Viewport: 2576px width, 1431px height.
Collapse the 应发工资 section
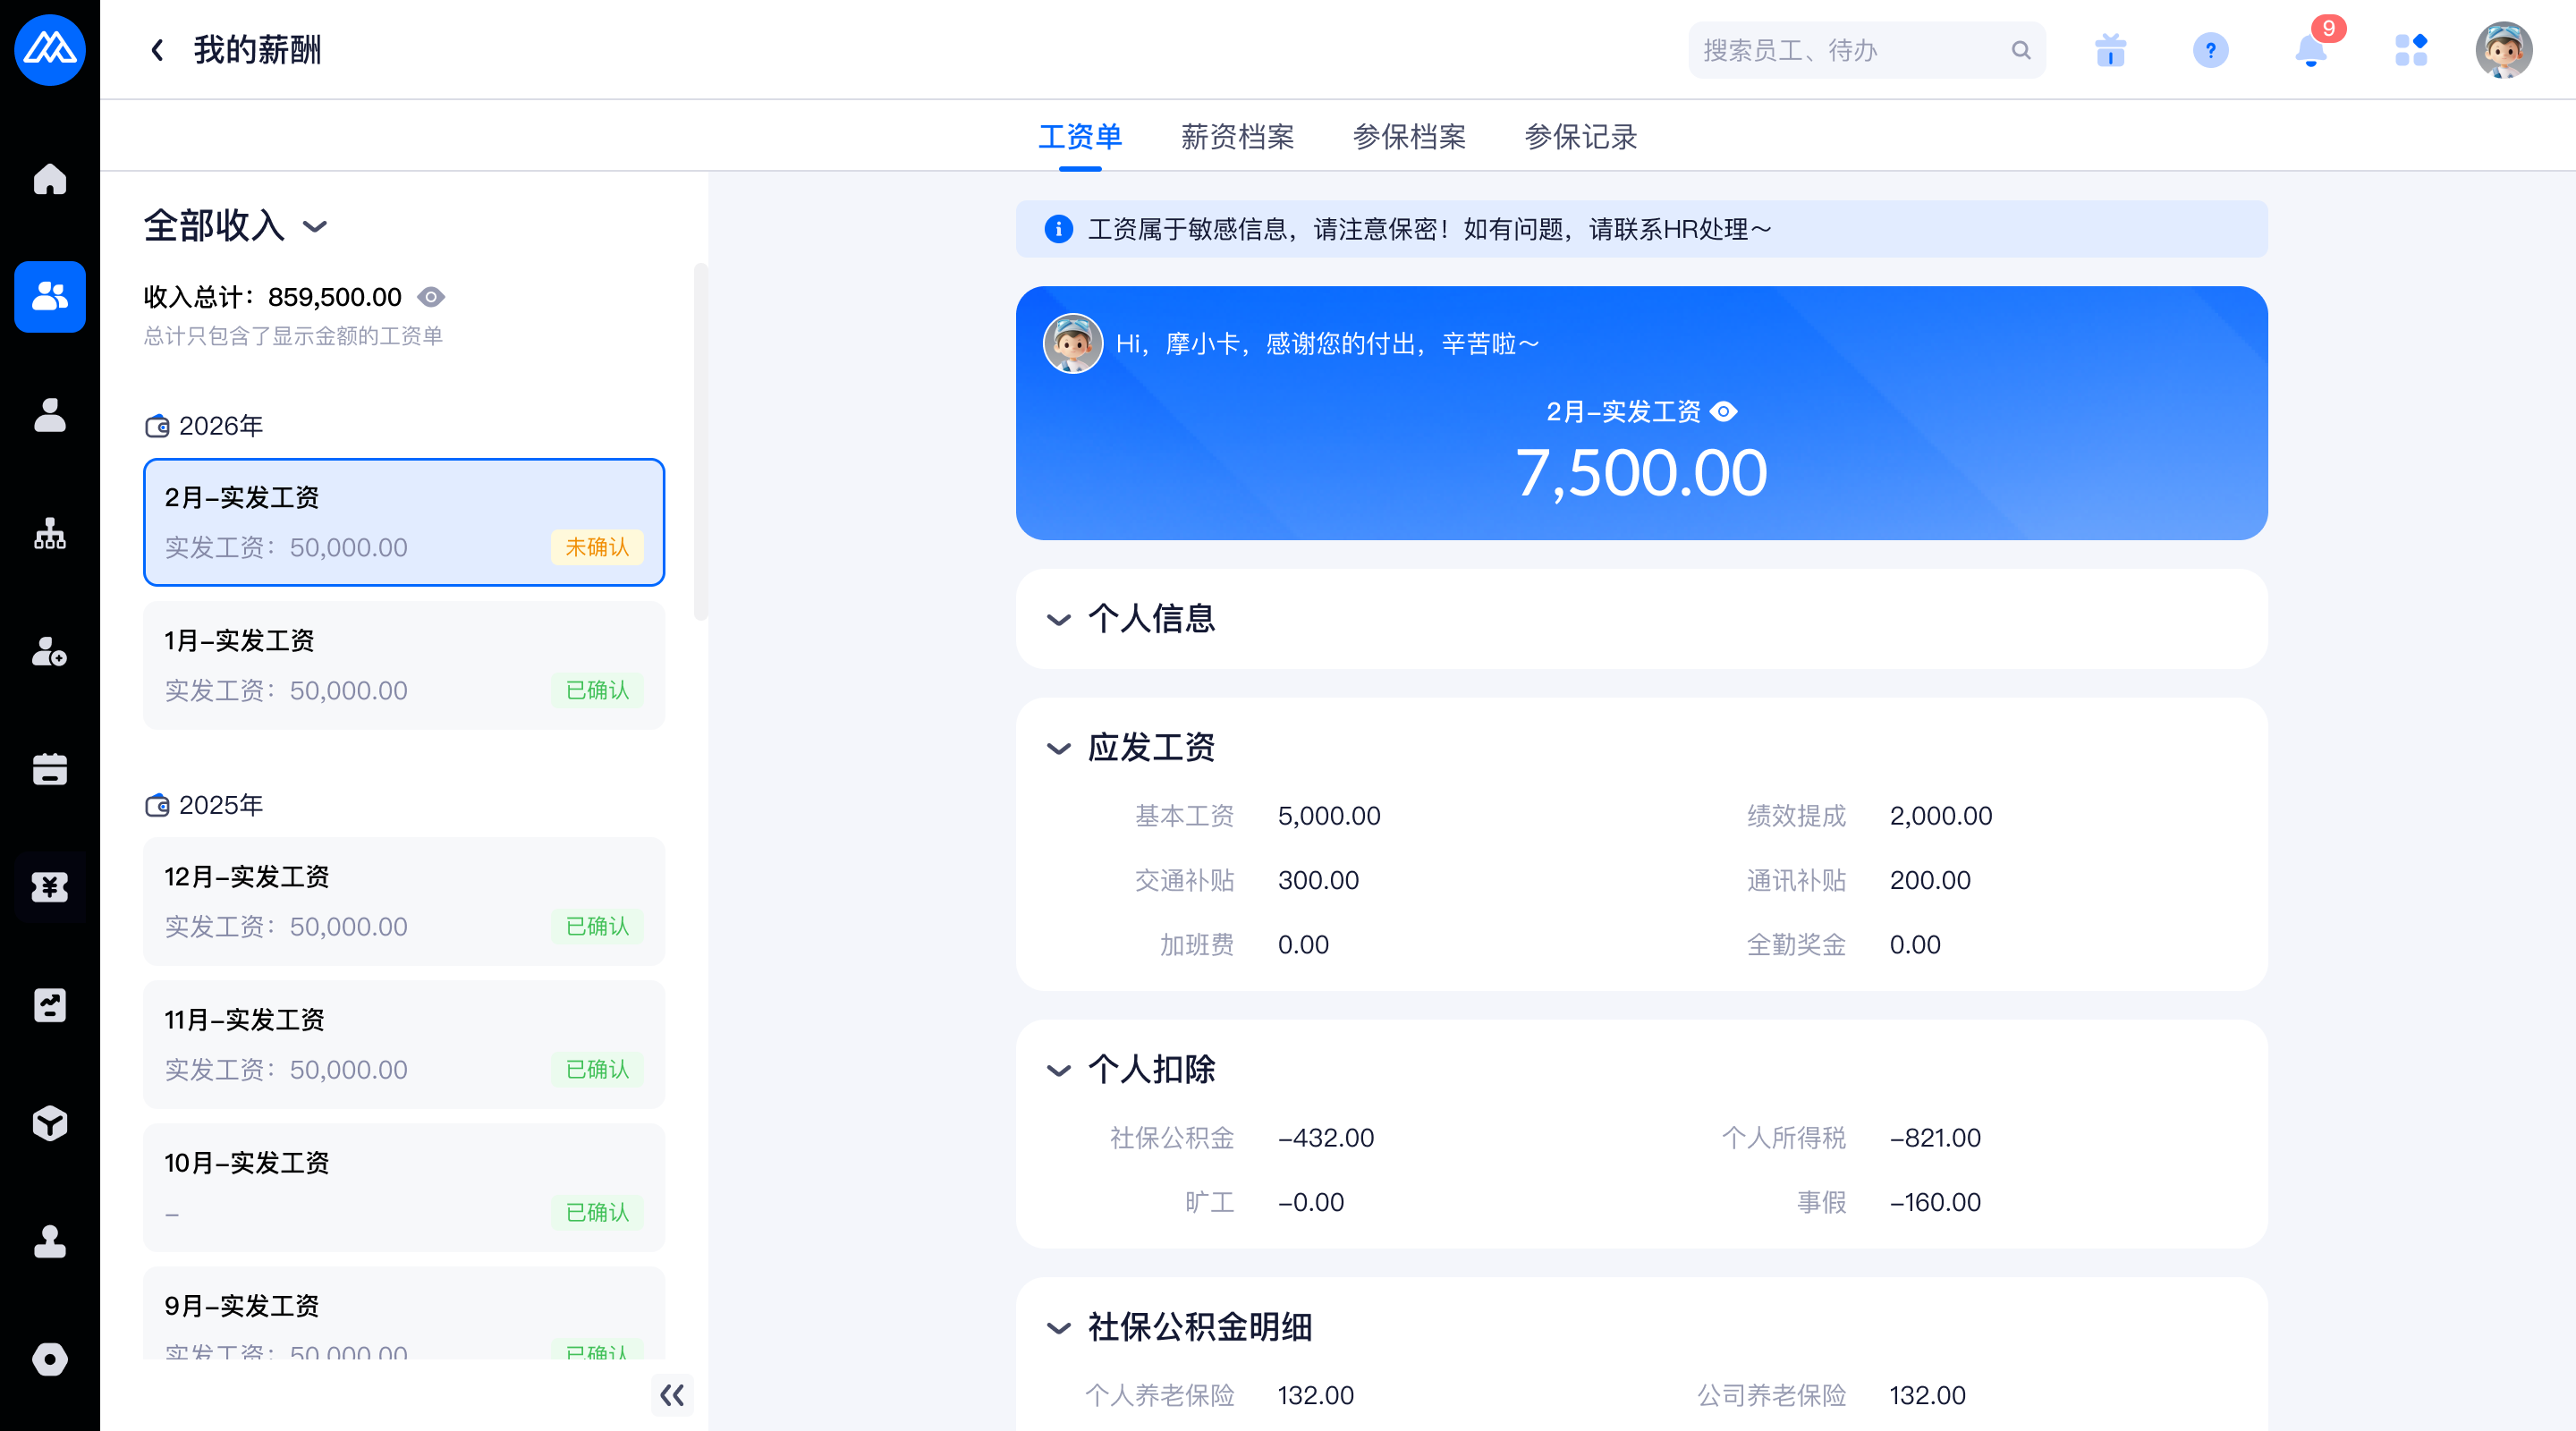(x=1058, y=749)
